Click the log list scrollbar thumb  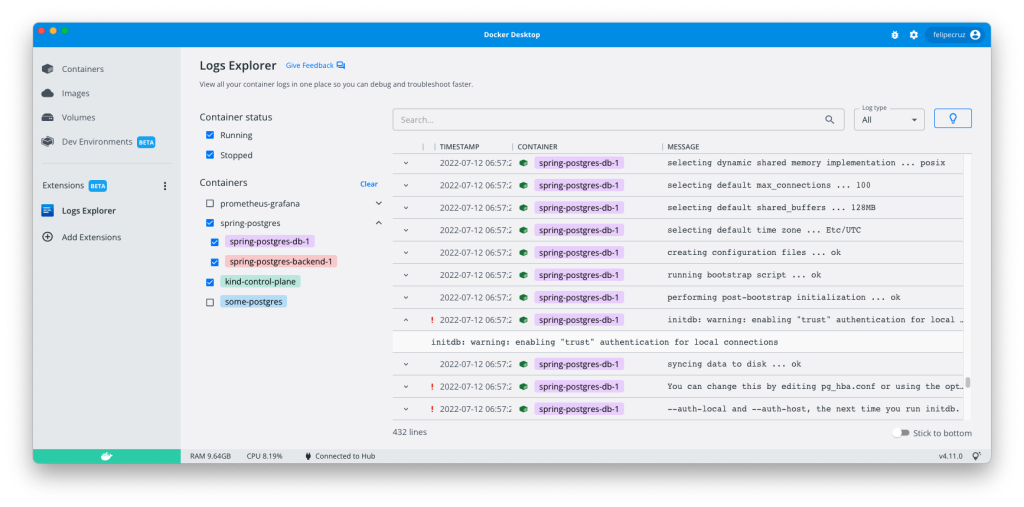tap(968, 382)
